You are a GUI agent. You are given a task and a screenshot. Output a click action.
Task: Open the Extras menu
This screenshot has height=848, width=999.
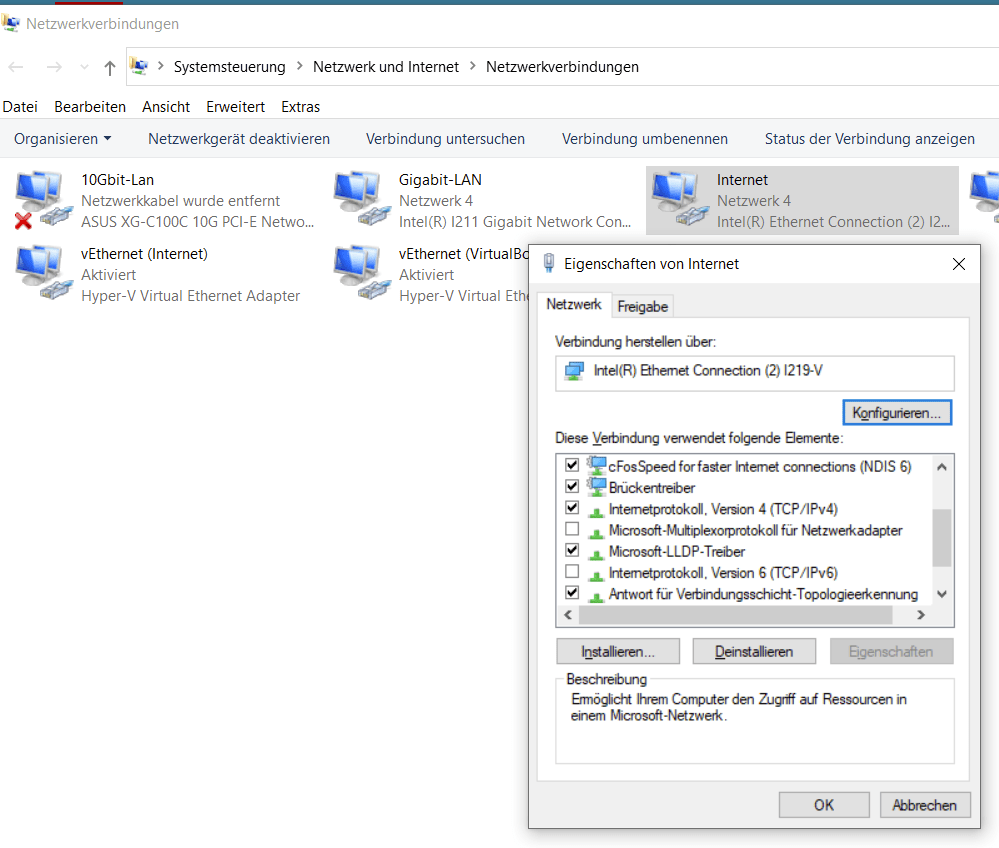300,106
